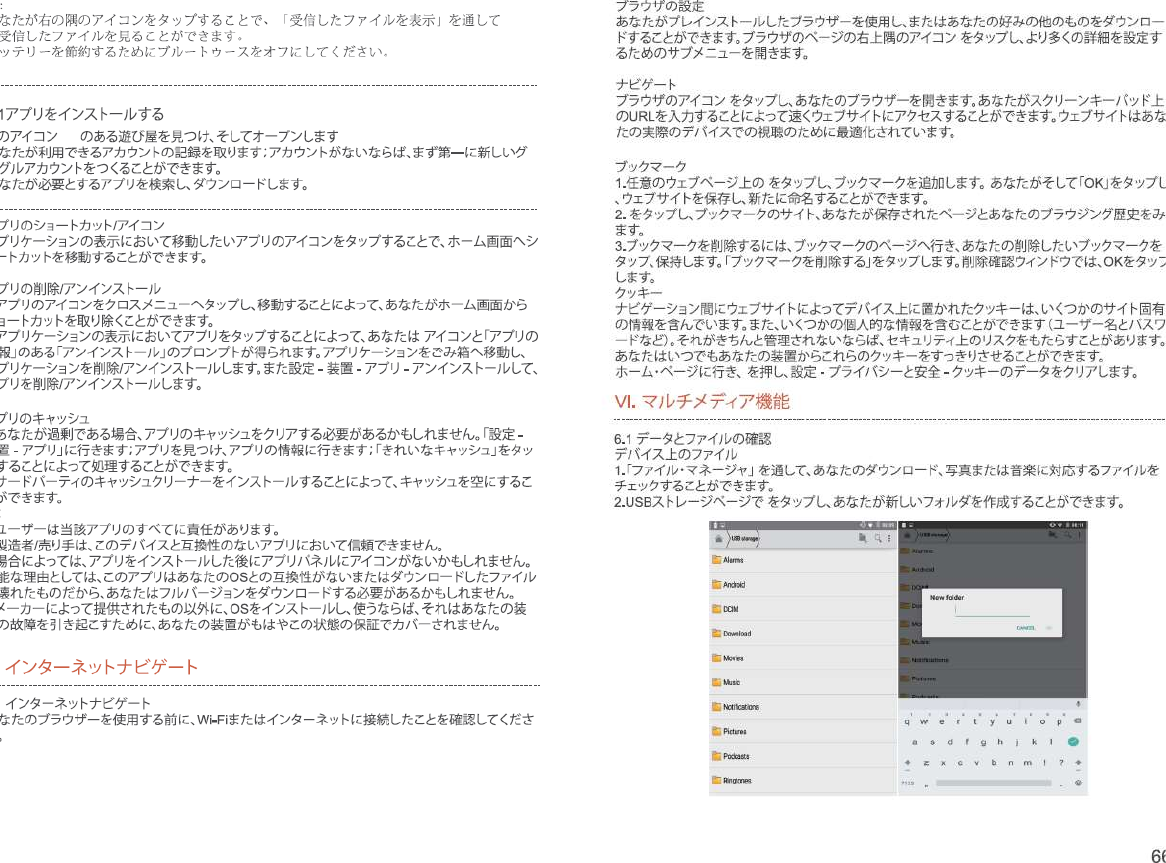Tap the question mark key on the keyboard
1166x863 pixels.
tap(1061, 763)
